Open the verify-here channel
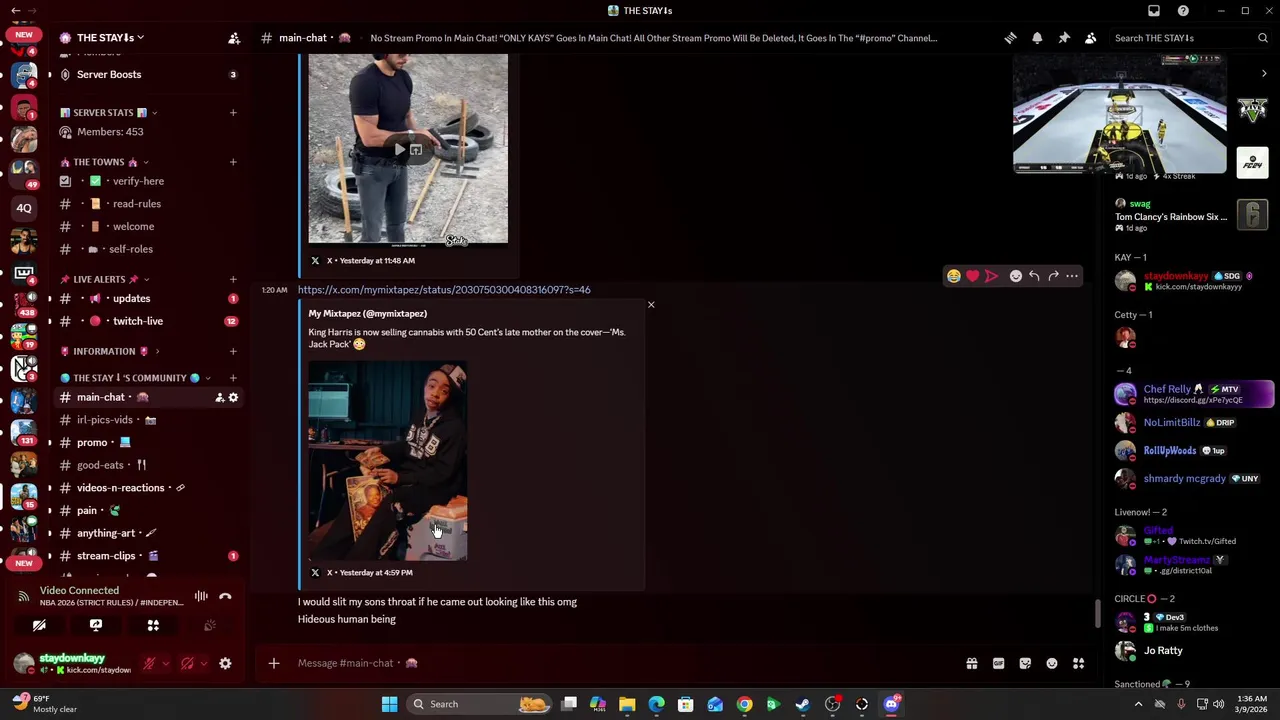This screenshot has width=1280, height=720. (x=148, y=181)
